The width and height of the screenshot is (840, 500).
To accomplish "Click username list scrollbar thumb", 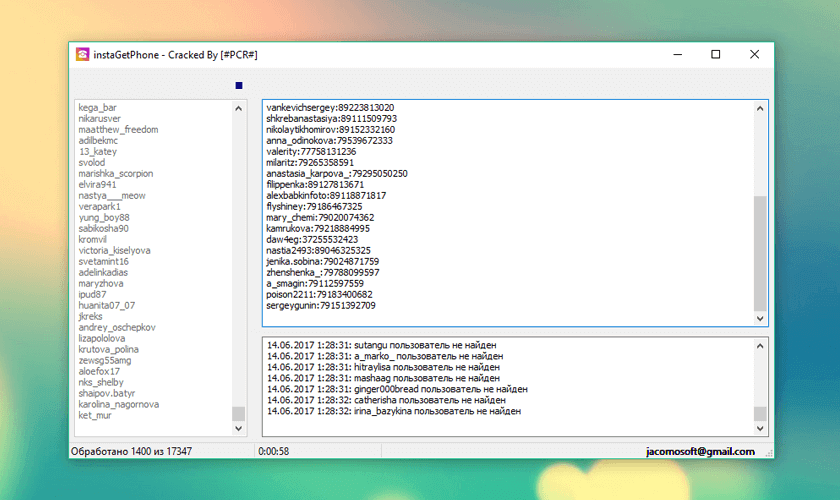I will click(238, 414).
